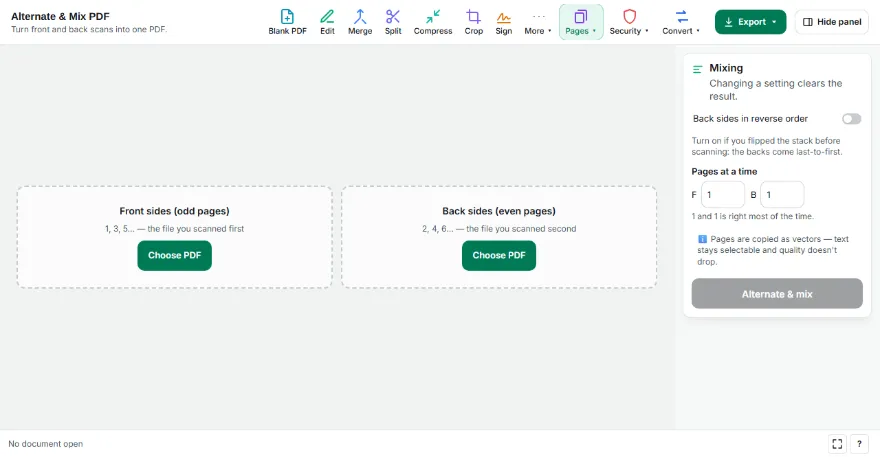Focus the F pages-at-a-time field
880x457 pixels.
[x=723, y=195]
